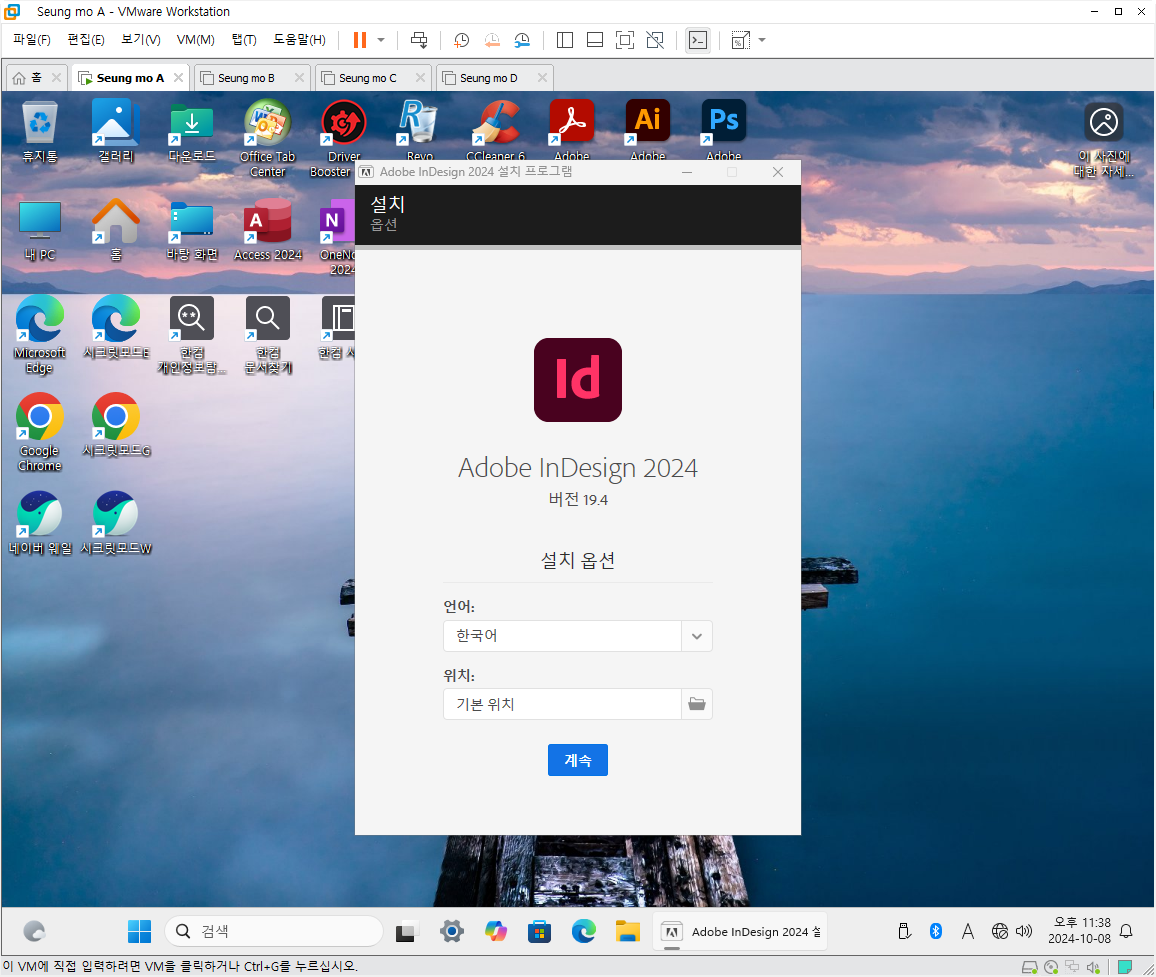The image size is (1156, 977).
Task: Switch to the Seung mo C tab
Action: (x=367, y=77)
